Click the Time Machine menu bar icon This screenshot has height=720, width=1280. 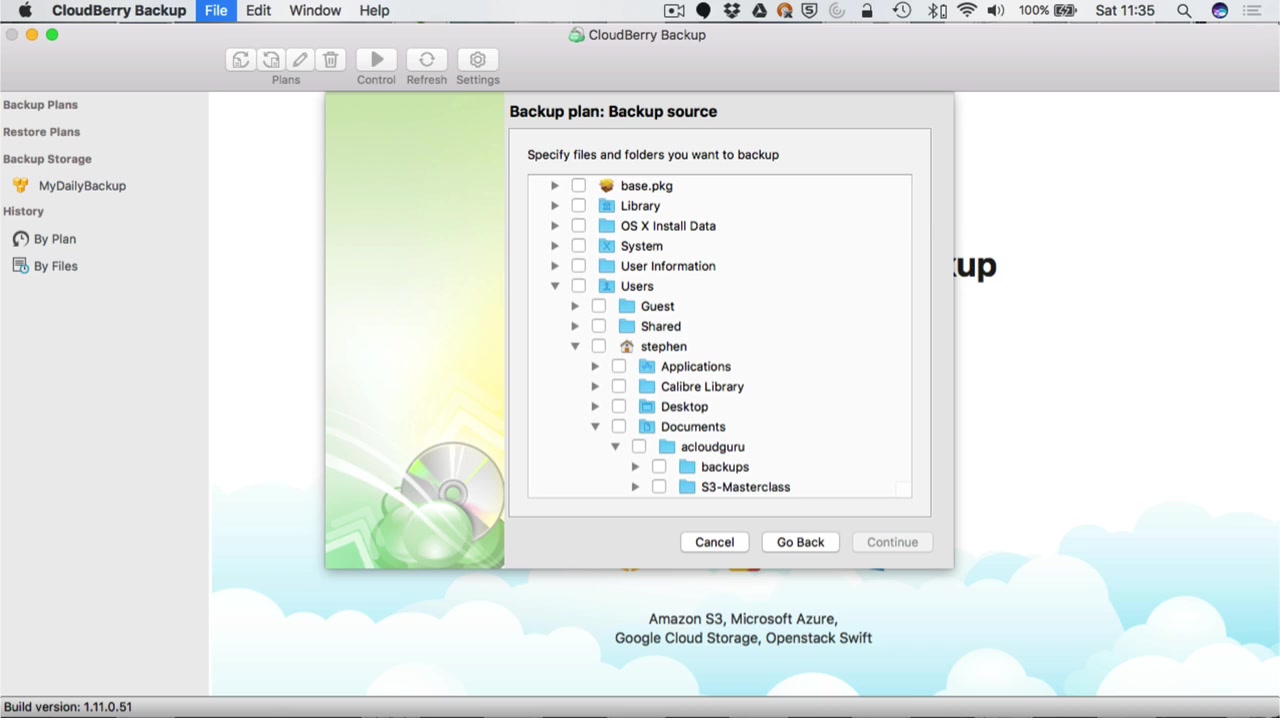tap(902, 11)
